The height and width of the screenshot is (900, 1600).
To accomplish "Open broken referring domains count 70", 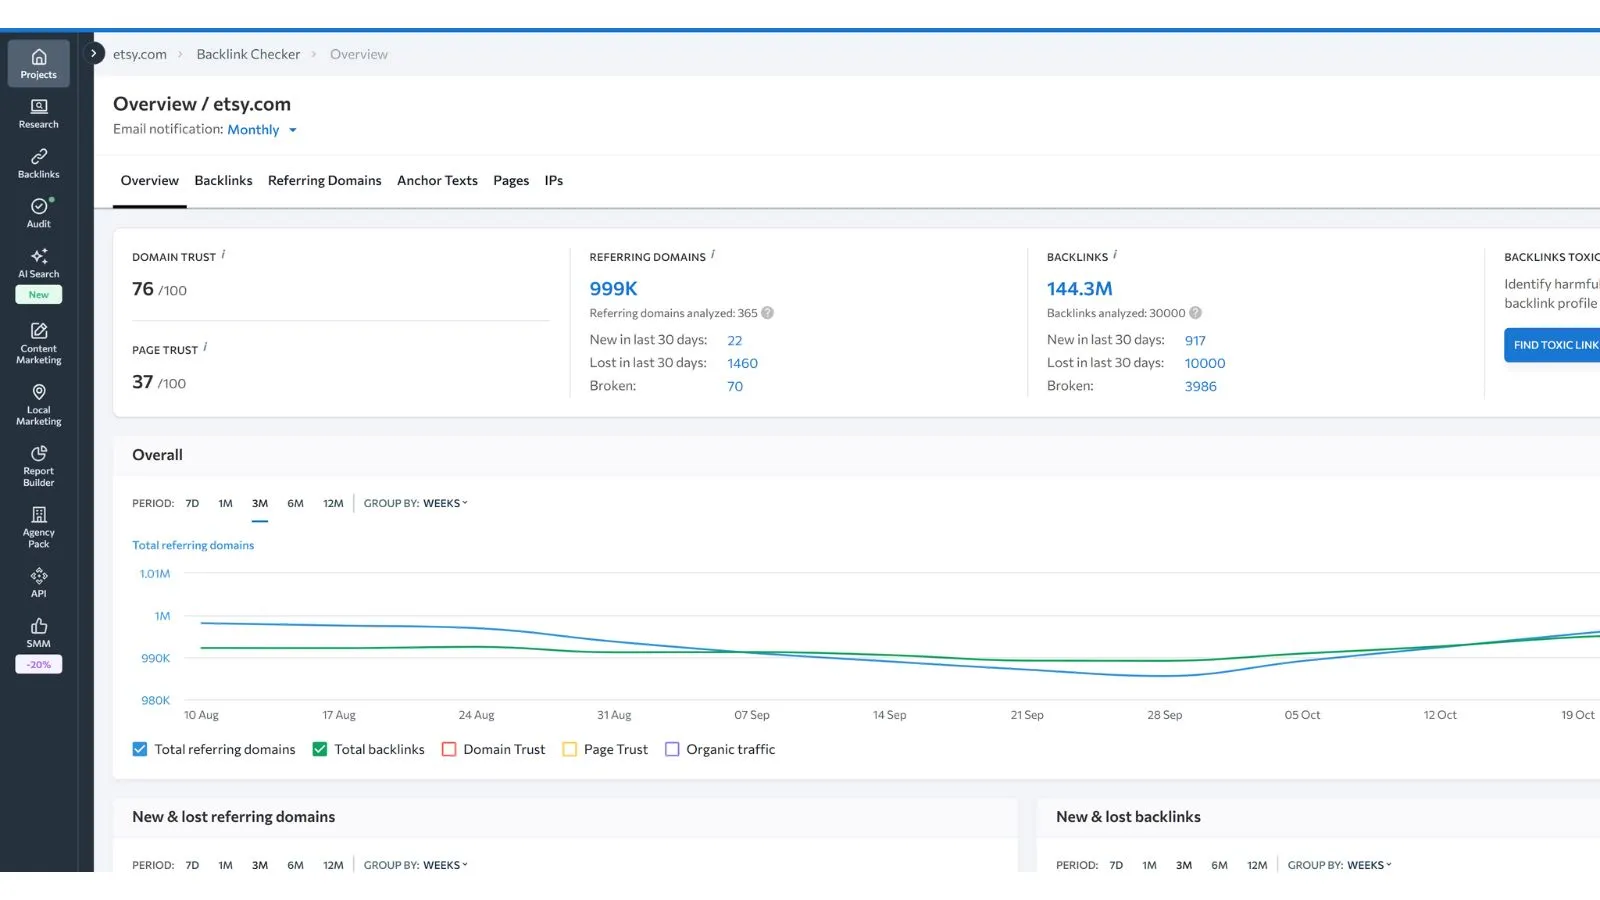I will coord(735,387).
